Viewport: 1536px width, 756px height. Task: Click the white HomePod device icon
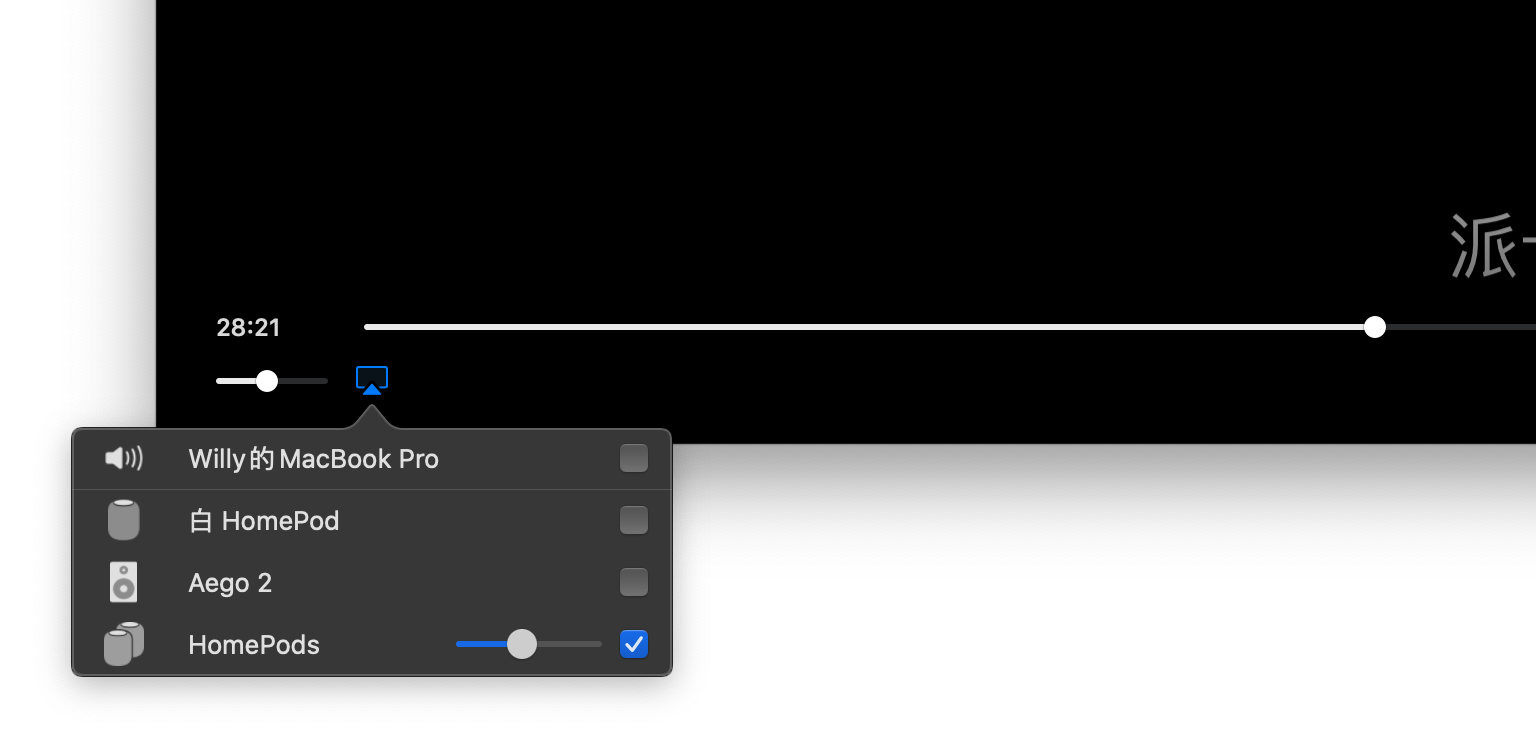(x=124, y=520)
